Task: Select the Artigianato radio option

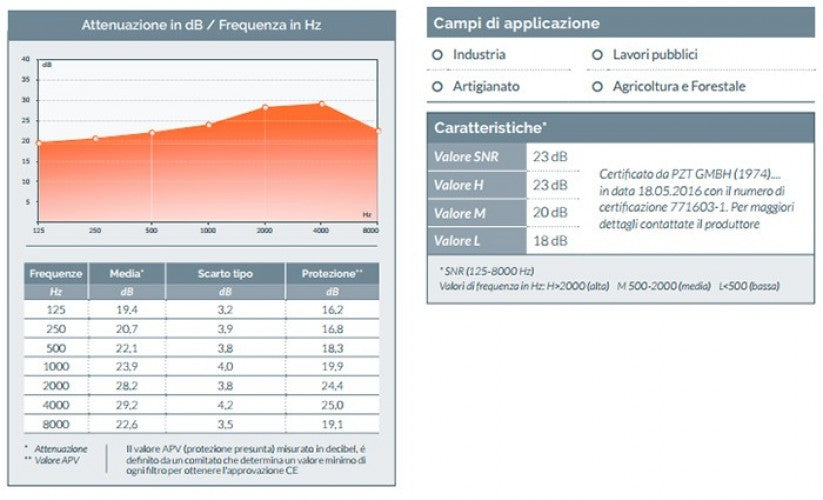Action: tap(438, 87)
